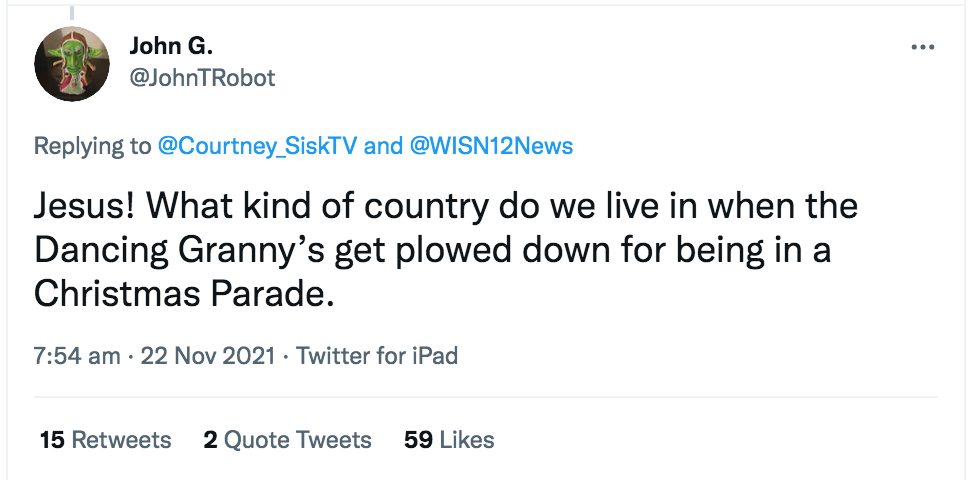The image size is (968, 480).
Task: Open the @WISN12News mention
Action: pos(491,146)
